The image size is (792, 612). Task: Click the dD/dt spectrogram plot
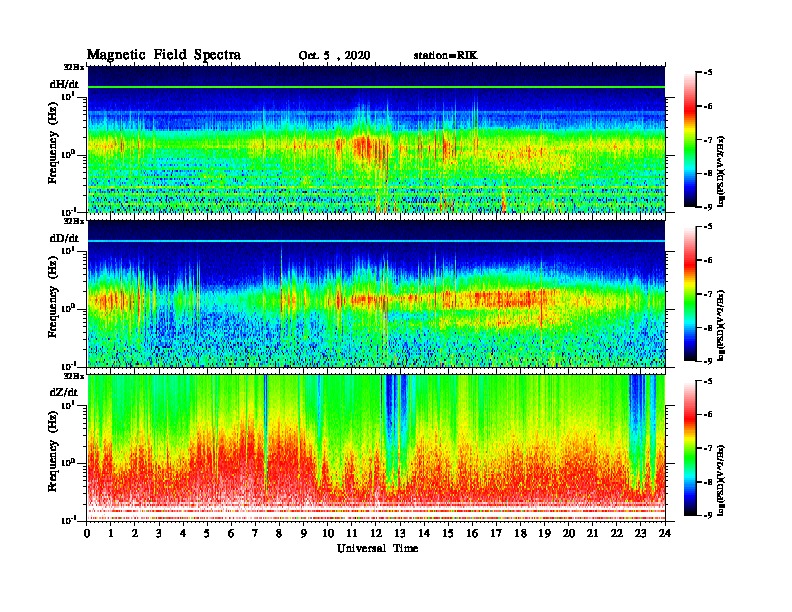pos(376,293)
